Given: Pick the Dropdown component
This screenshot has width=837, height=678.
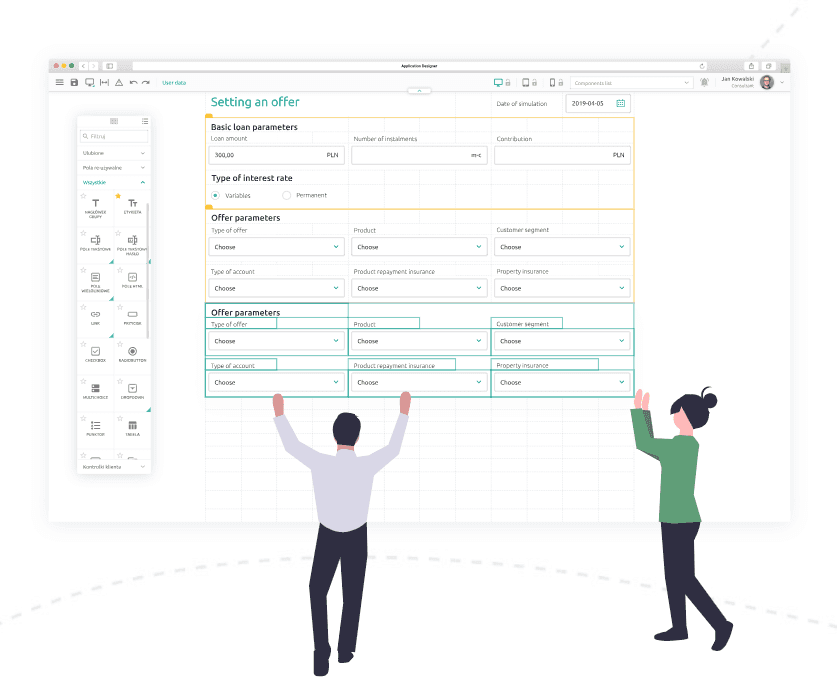Looking at the screenshot, I should click(132, 391).
